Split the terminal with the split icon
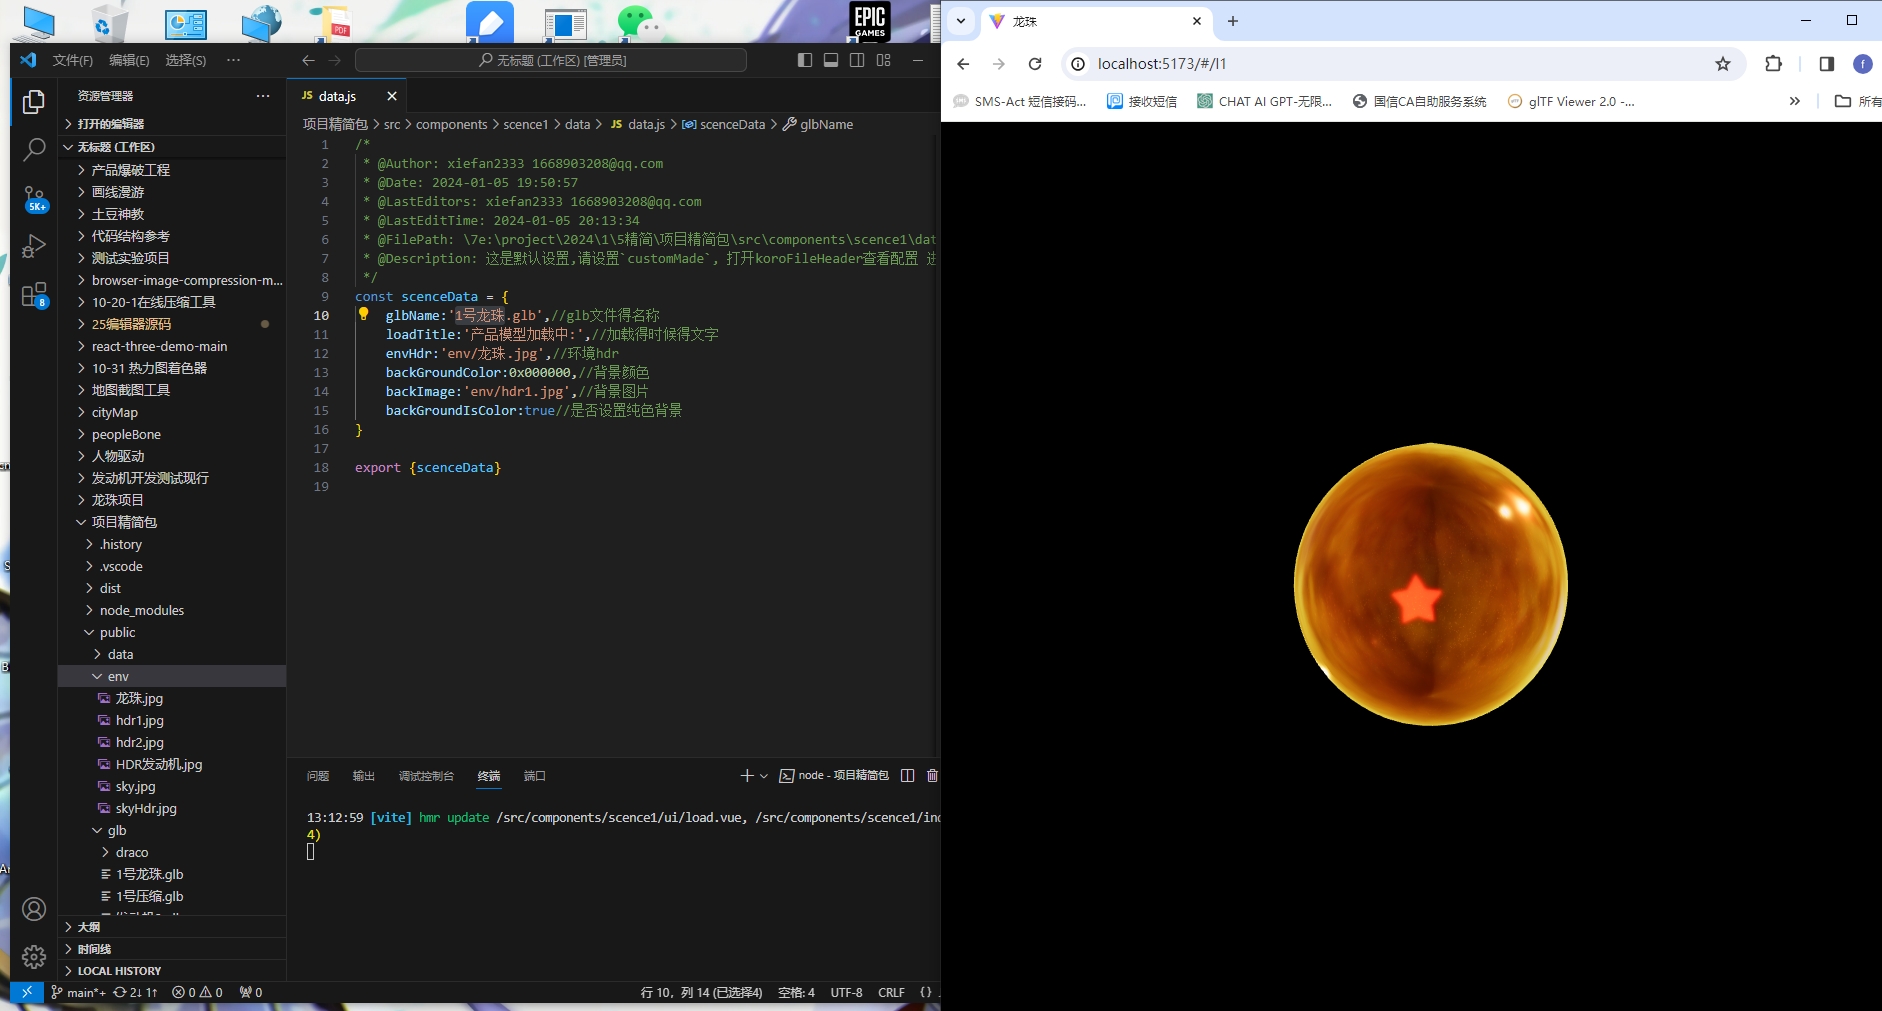 pyautogui.click(x=907, y=775)
